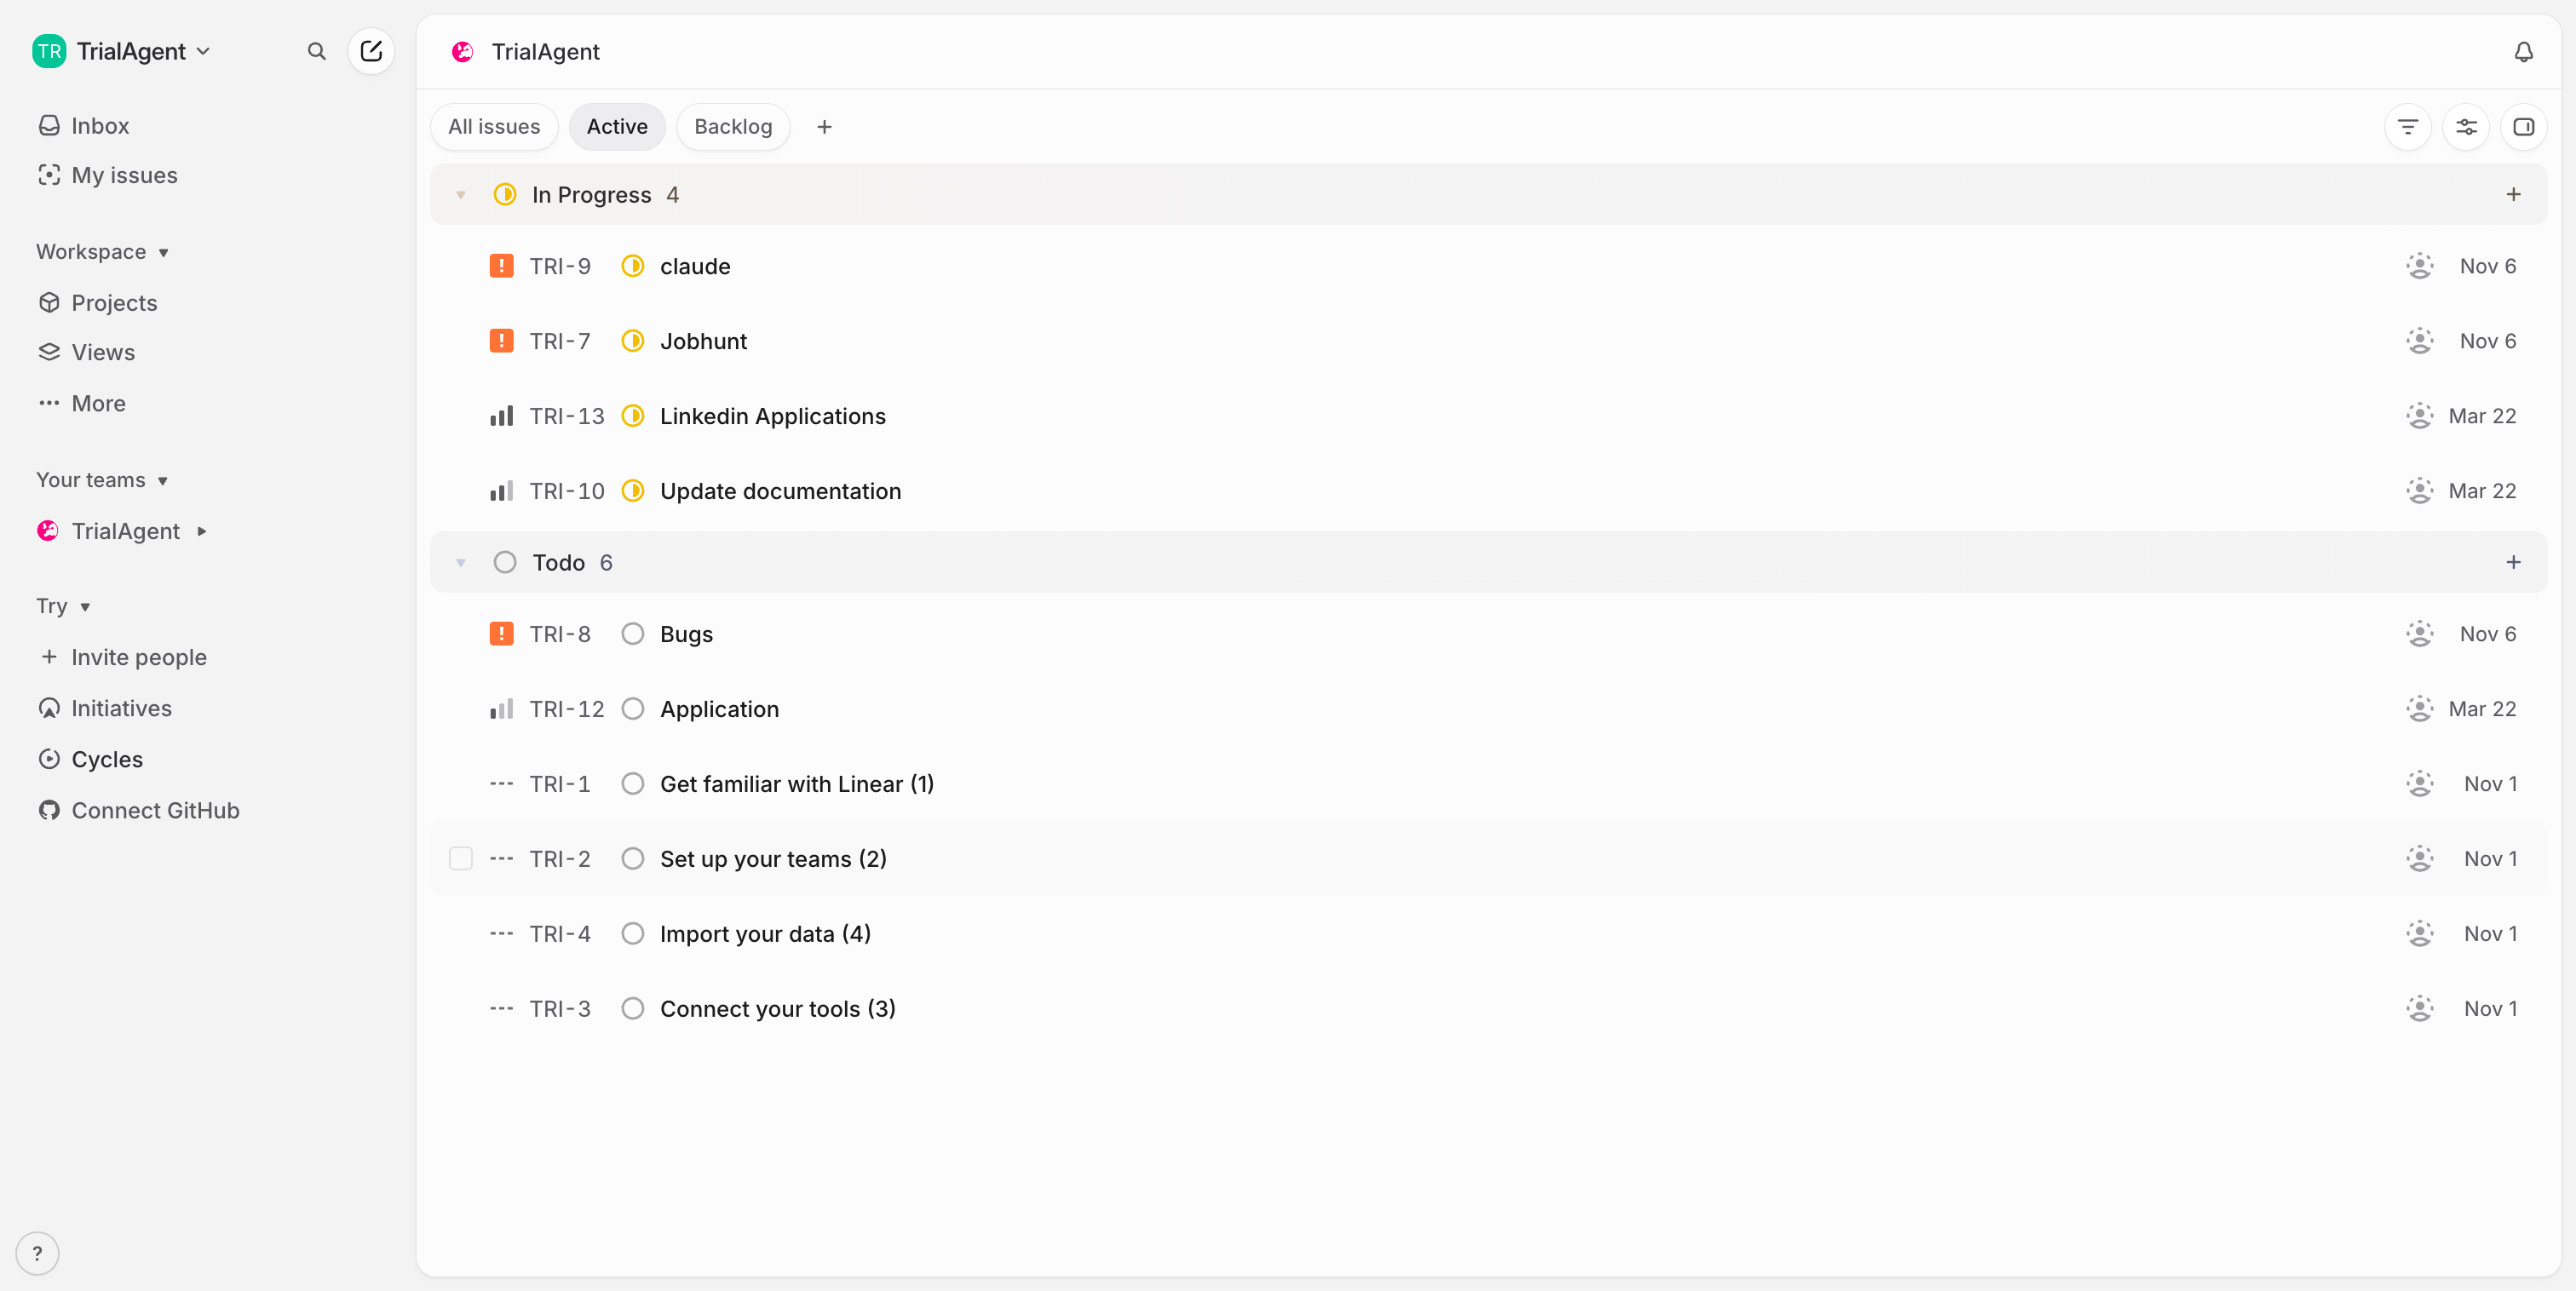
Task: Switch to the Backlog tab
Action: click(x=732, y=126)
